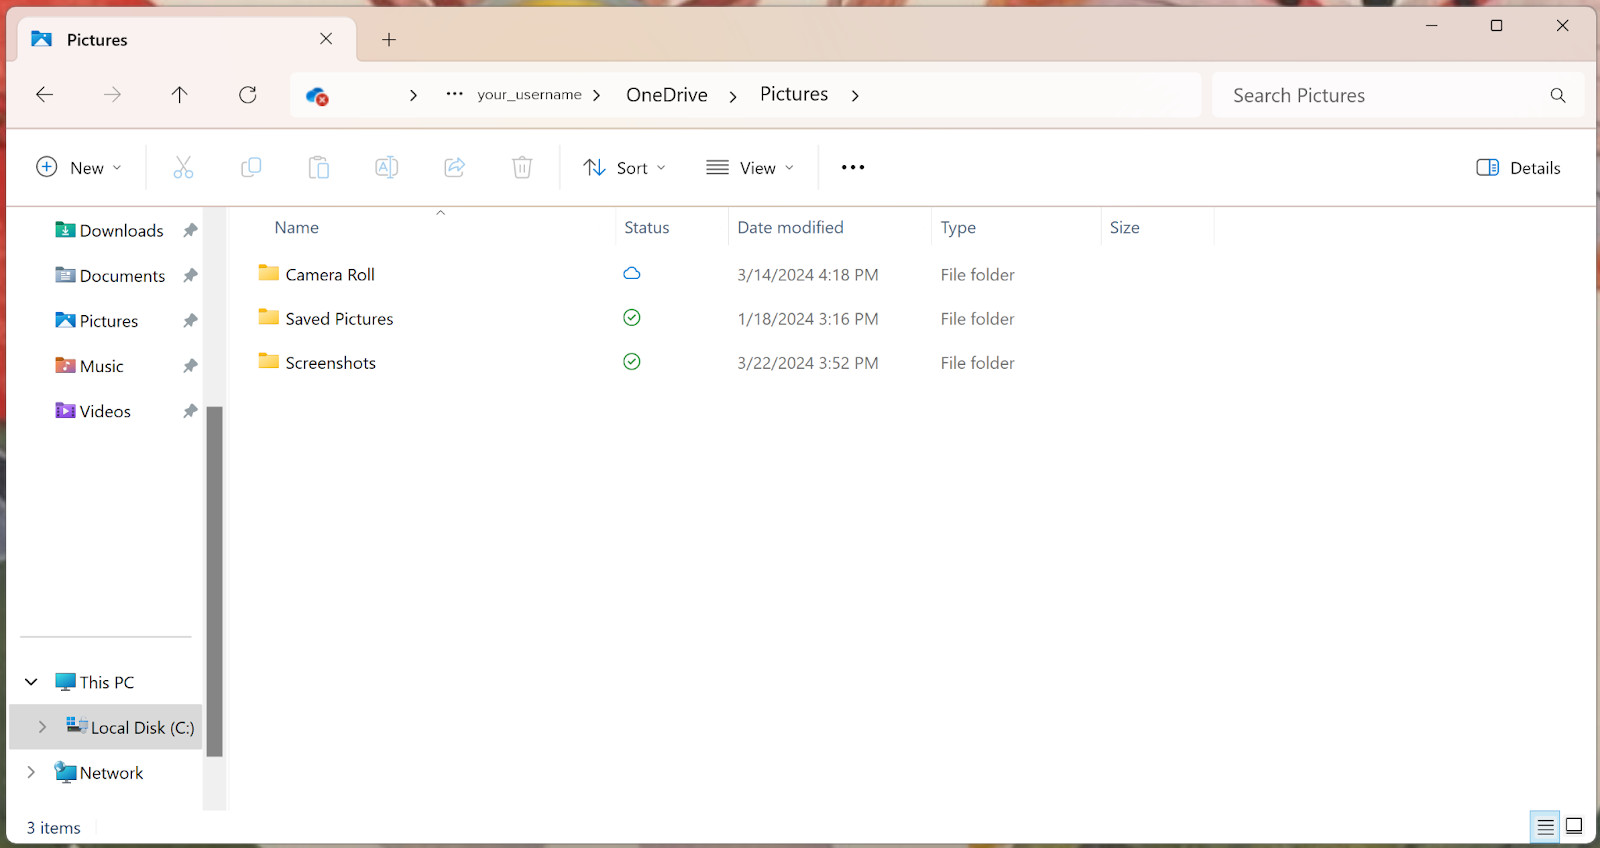This screenshot has width=1600, height=848.
Task: Sort by Type column header
Action: 958,228
